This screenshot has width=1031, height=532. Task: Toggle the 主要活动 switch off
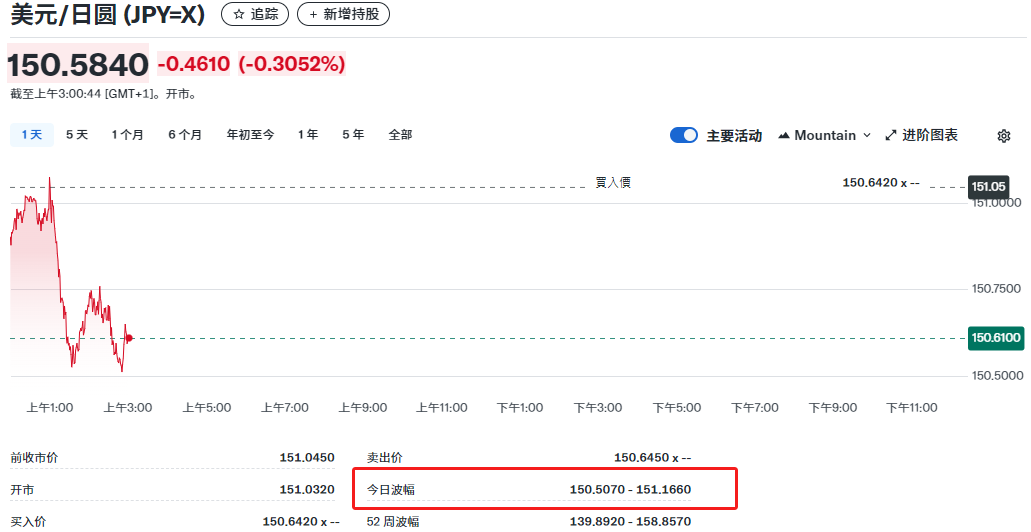pos(684,135)
